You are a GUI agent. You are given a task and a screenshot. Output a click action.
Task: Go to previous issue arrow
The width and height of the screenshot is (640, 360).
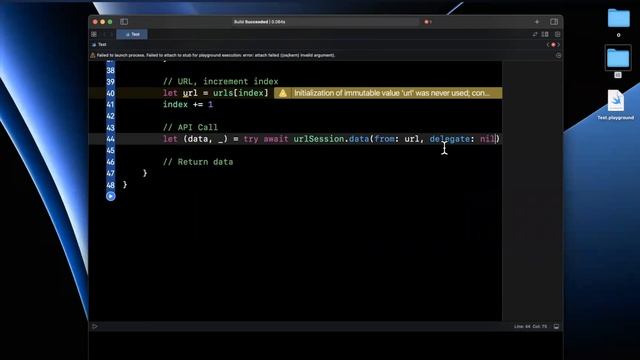coord(548,44)
